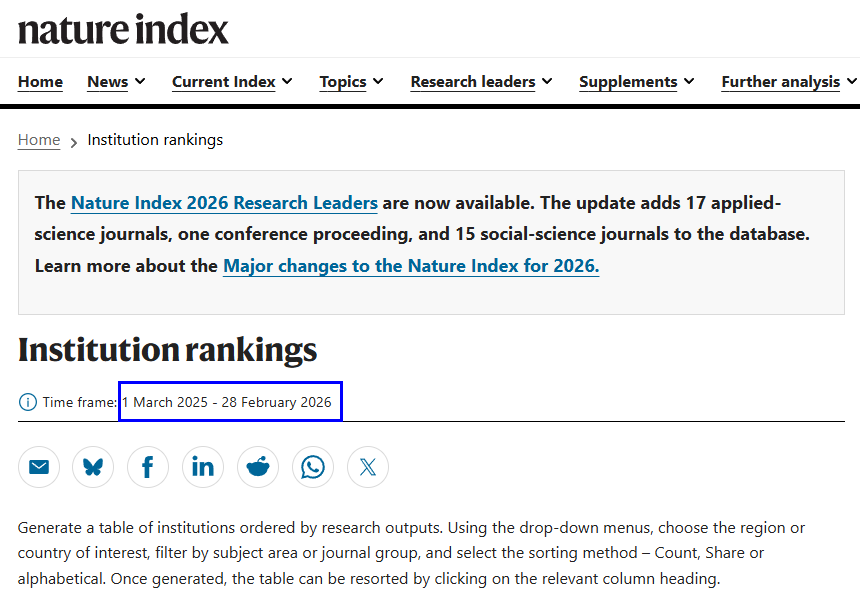Open the Research leaders menu item
This screenshot has width=860, height=604.
473,82
